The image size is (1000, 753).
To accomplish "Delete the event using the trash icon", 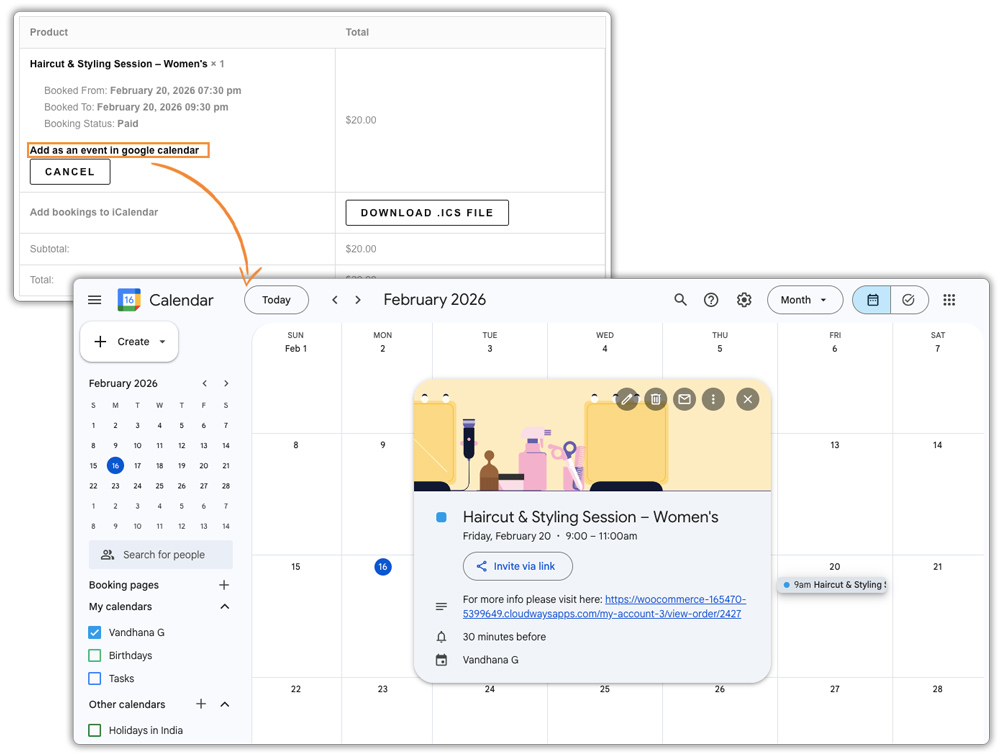I will coord(656,399).
